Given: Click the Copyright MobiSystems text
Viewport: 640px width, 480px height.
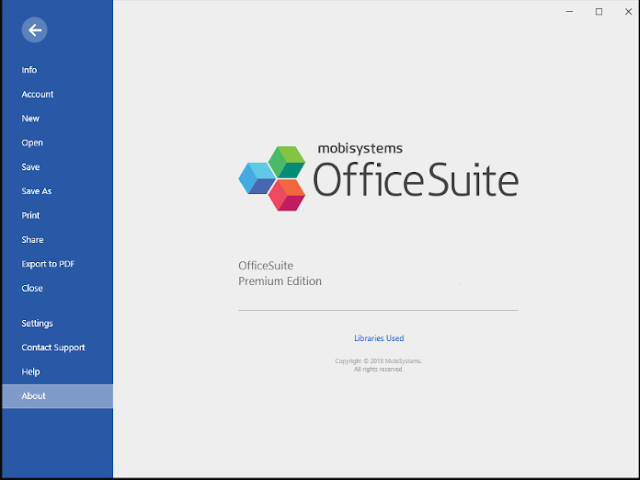Looking at the screenshot, I should click(x=378, y=365).
